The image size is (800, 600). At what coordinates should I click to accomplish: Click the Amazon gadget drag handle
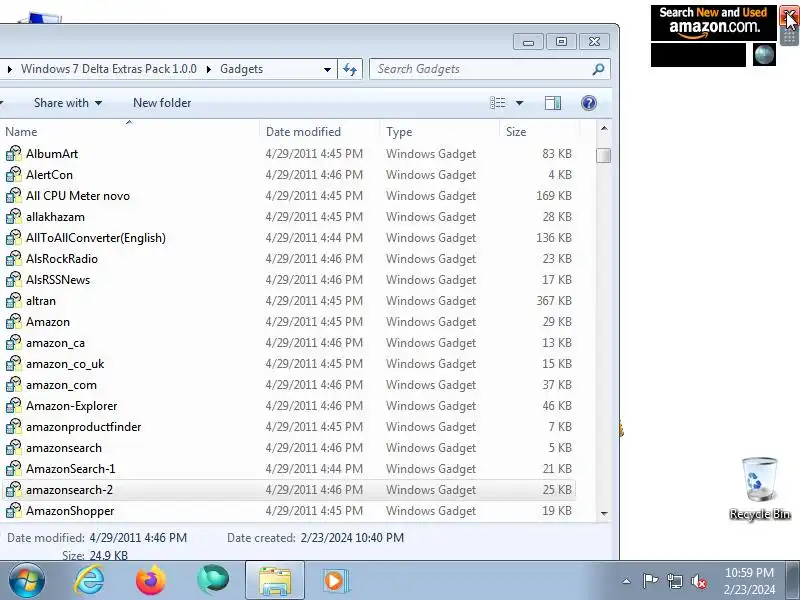[x=789, y=37]
